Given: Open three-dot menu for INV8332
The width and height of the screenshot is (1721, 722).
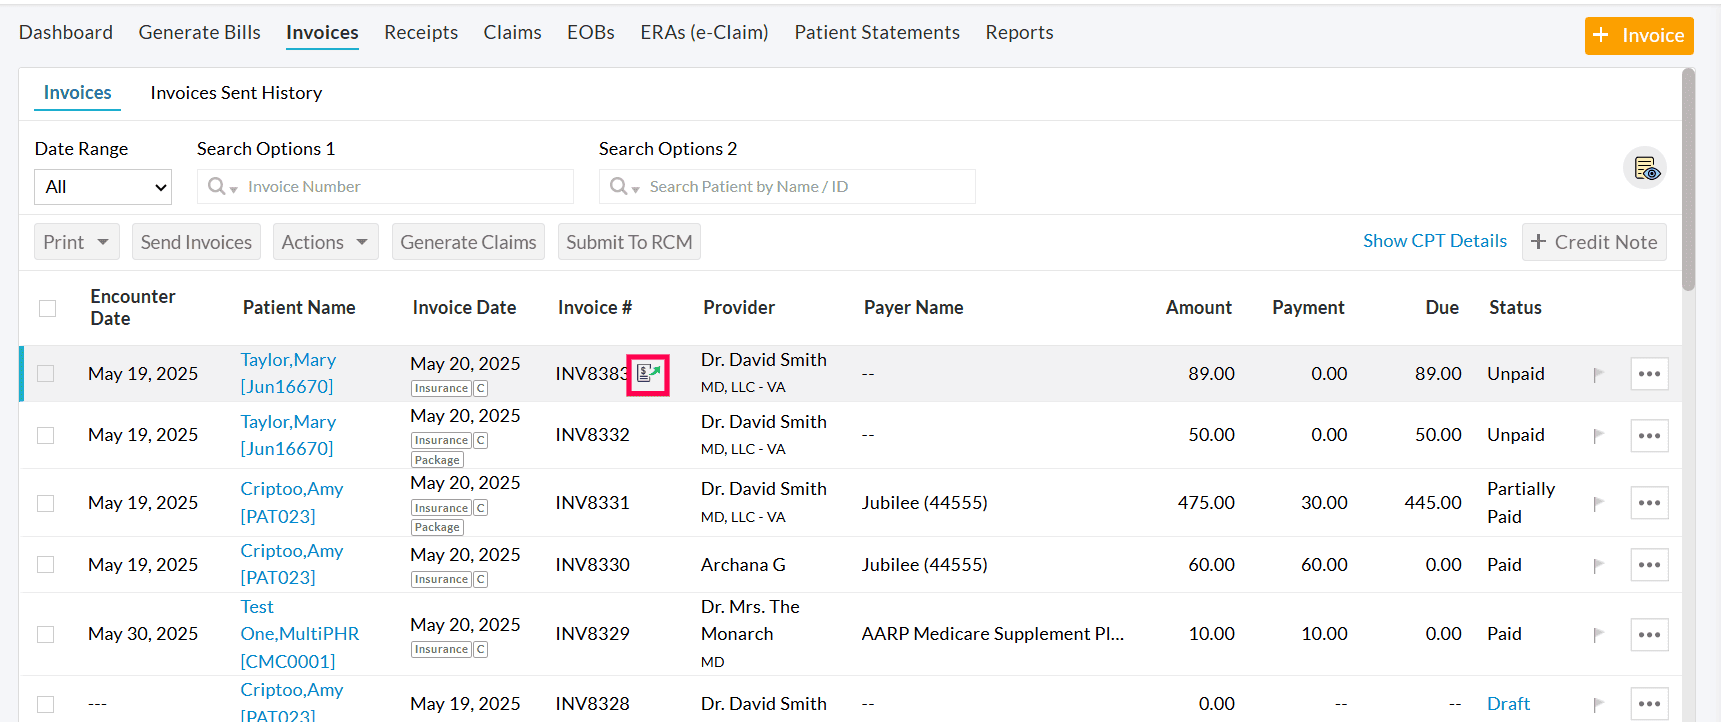Looking at the screenshot, I should tap(1649, 436).
